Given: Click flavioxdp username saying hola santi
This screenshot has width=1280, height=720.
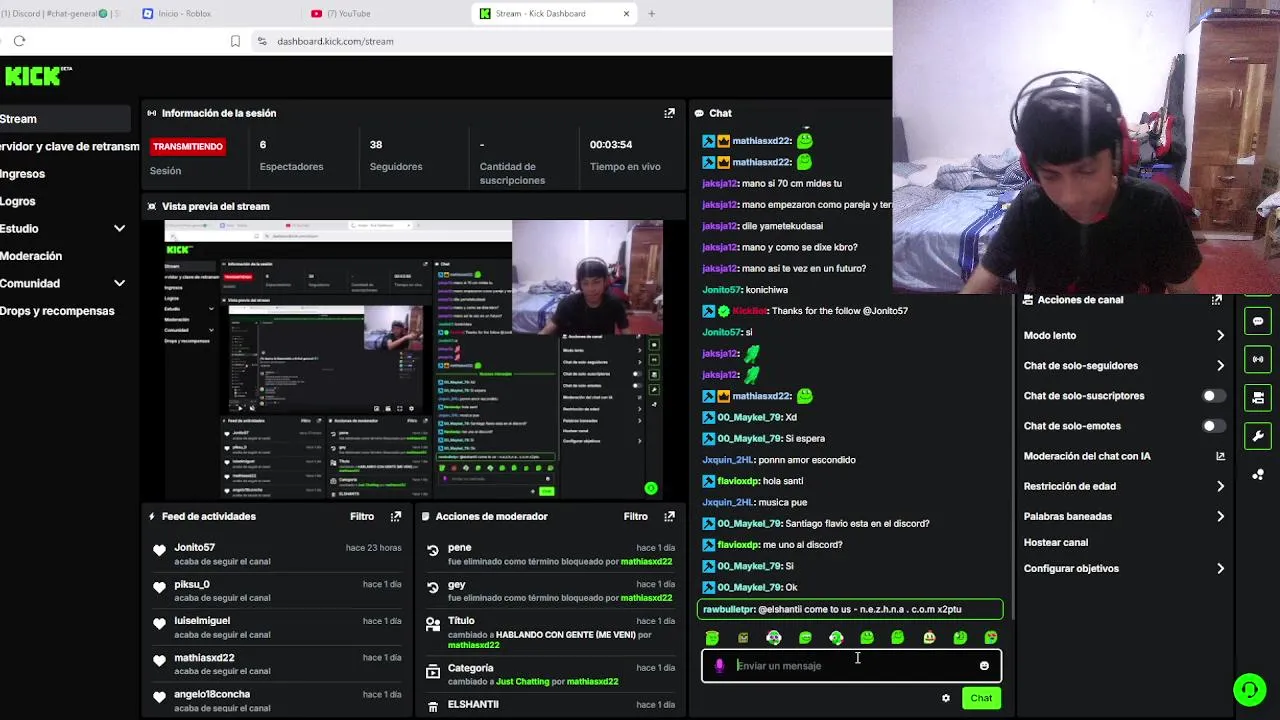Looking at the screenshot, I should pos(738,481).
